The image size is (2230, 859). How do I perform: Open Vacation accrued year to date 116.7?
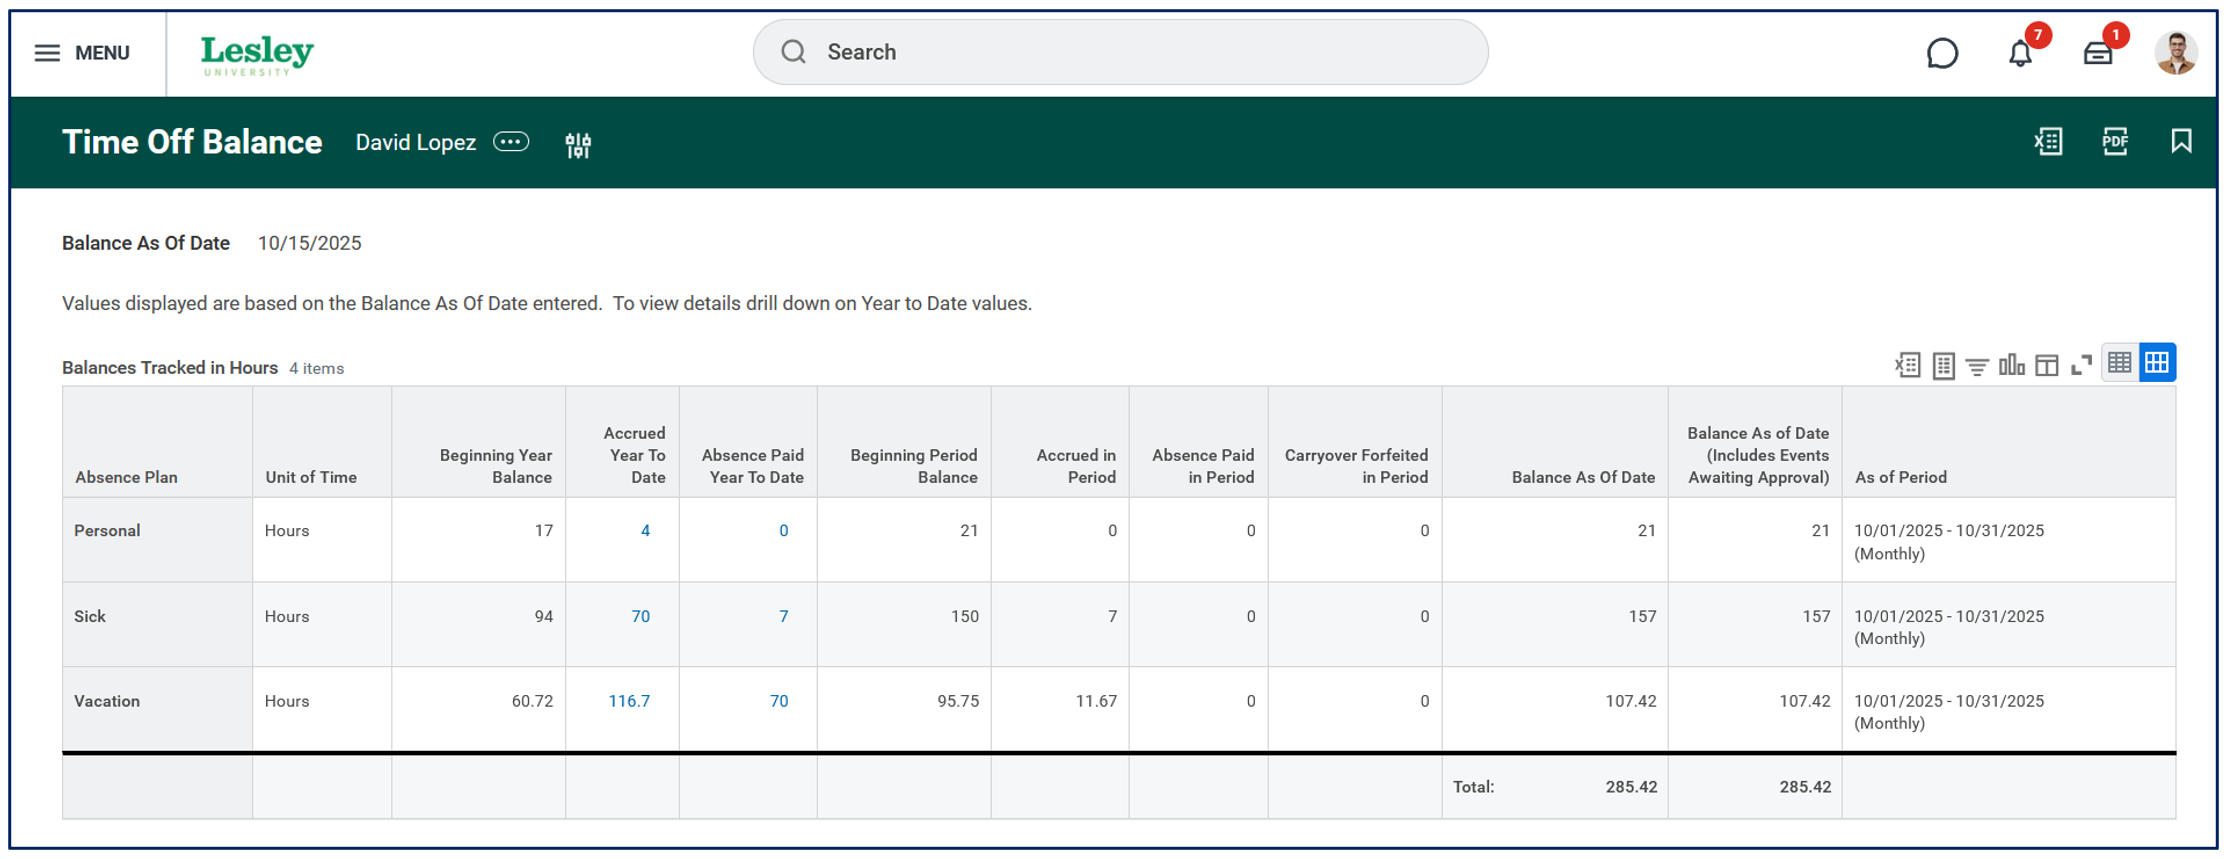pyautogui.click(x=629, y=701)
